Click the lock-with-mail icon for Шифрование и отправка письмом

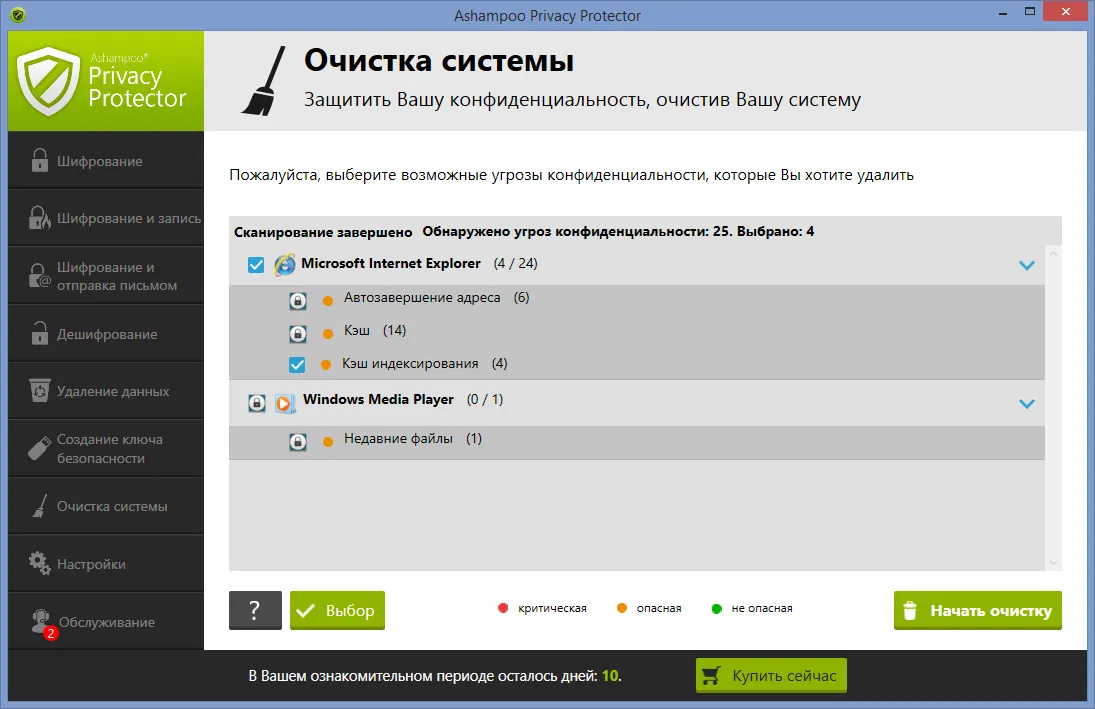(40, 275)
